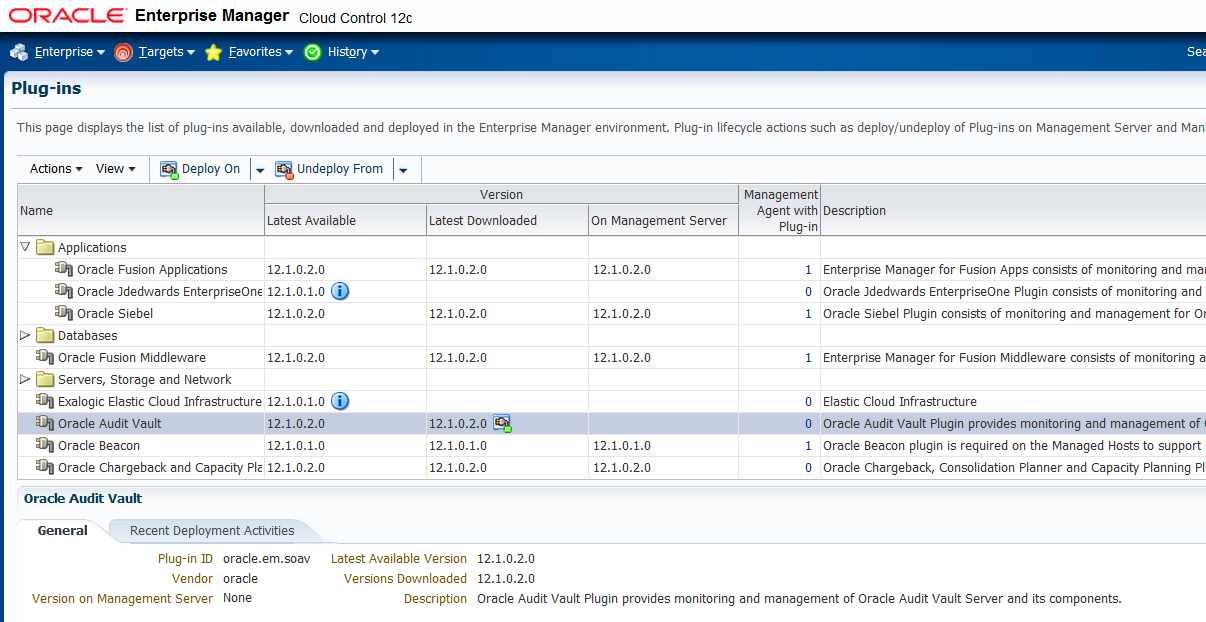This screenshot has width=1206, height=622.
Task: Click the Latest Downloaded column header
Action: coord(507,221)
